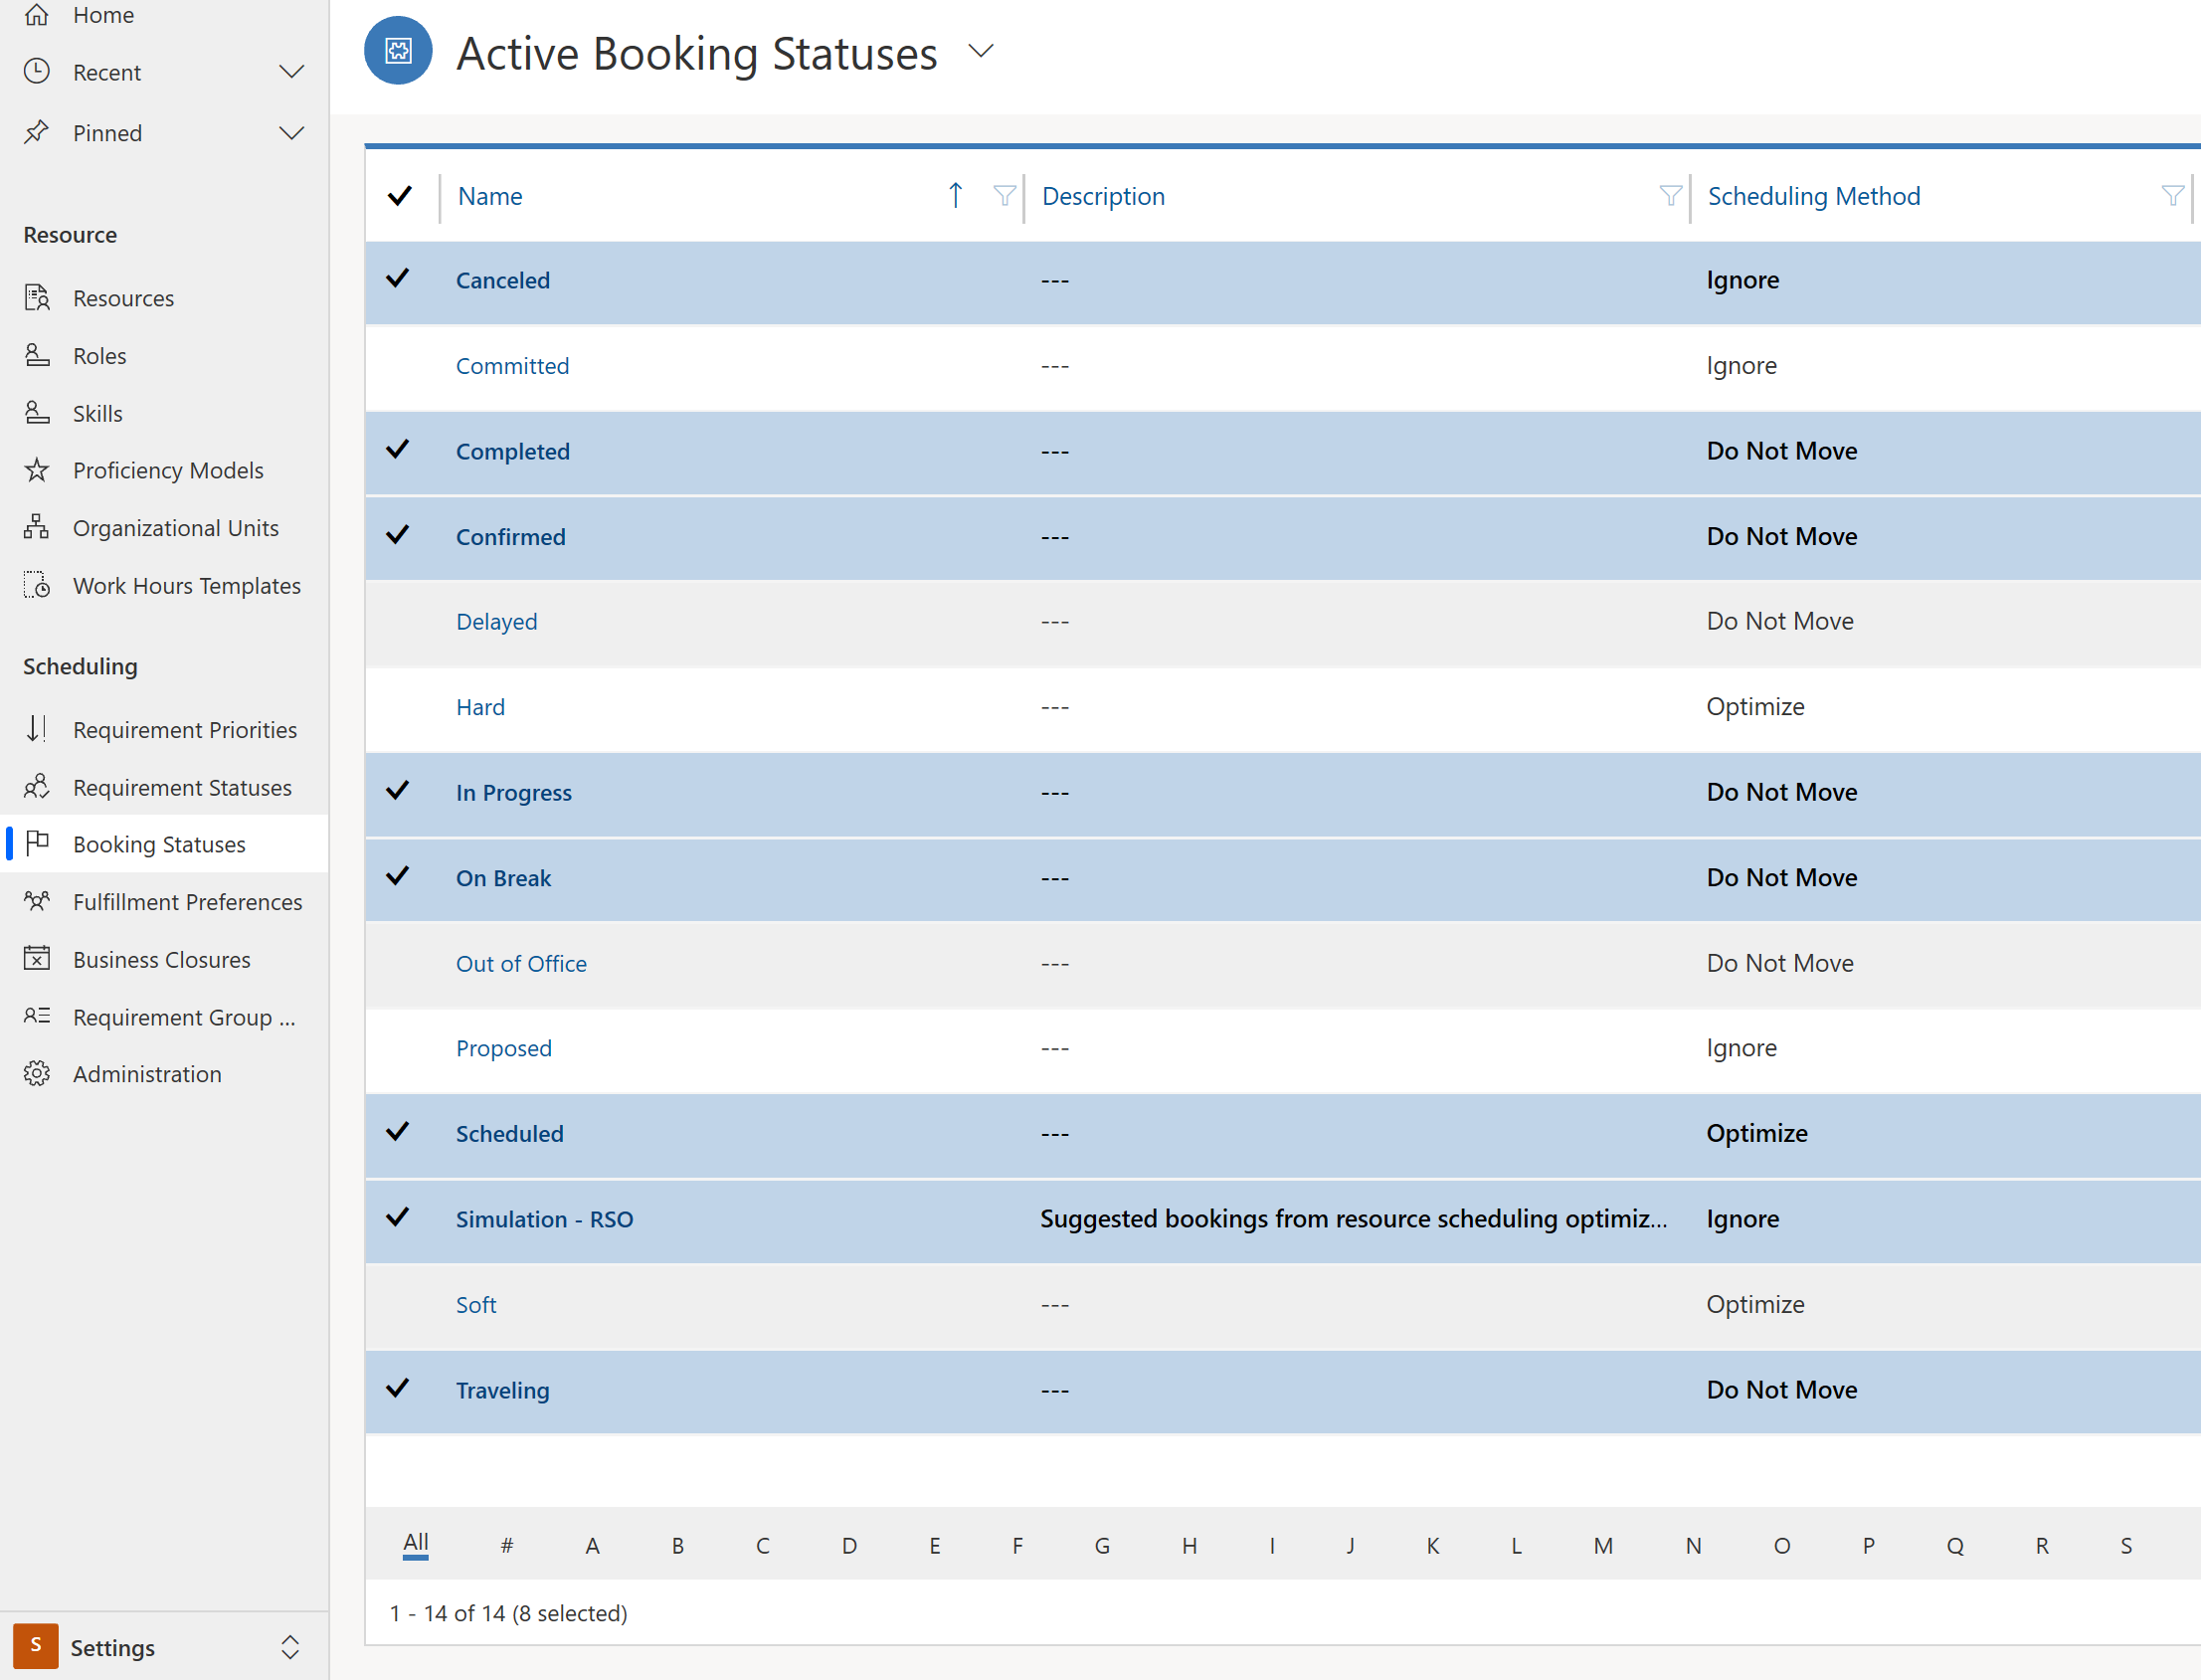The width and height of the screenshot is (2201, 1680).
Task: Expand the Recent navigation section
Action: pos(291,73)
